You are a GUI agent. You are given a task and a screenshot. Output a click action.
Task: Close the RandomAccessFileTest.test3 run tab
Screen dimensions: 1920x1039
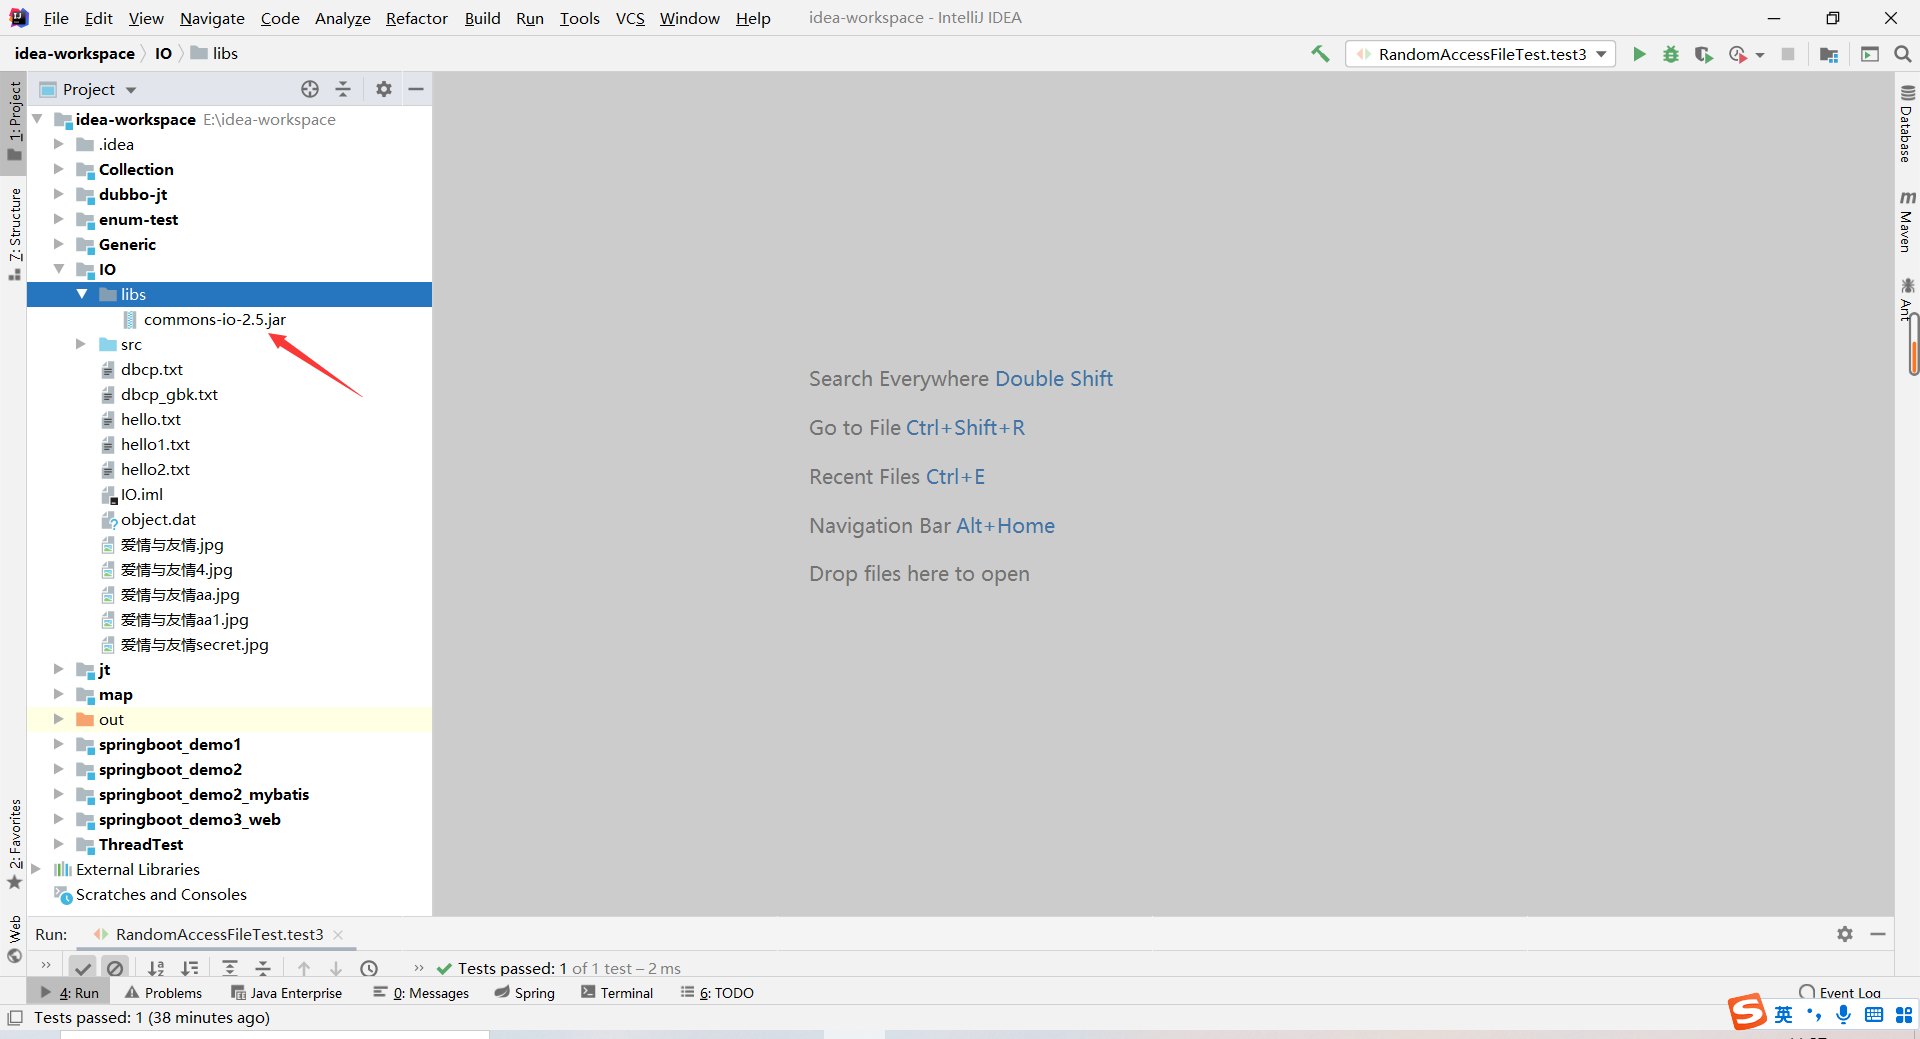click(x=338, y=934)
